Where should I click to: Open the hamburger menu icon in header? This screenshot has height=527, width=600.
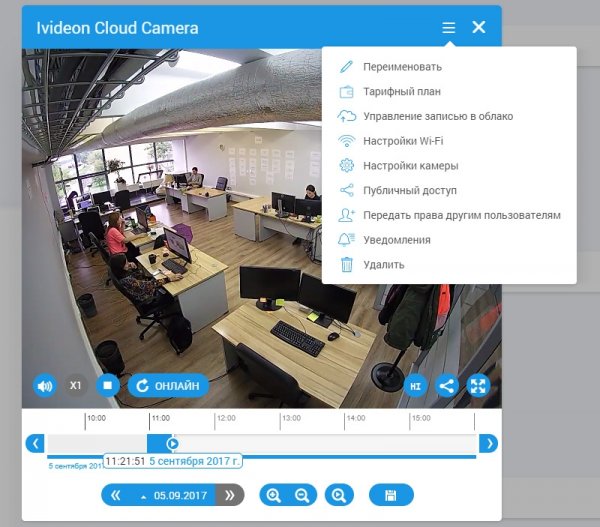[448, 28]
